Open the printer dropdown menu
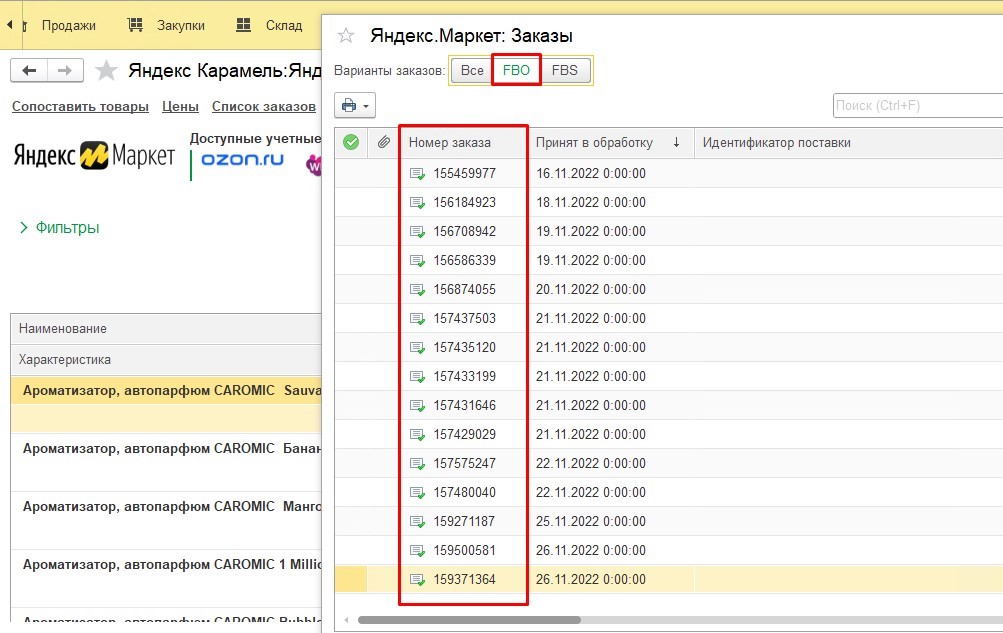 coord(355,106)
